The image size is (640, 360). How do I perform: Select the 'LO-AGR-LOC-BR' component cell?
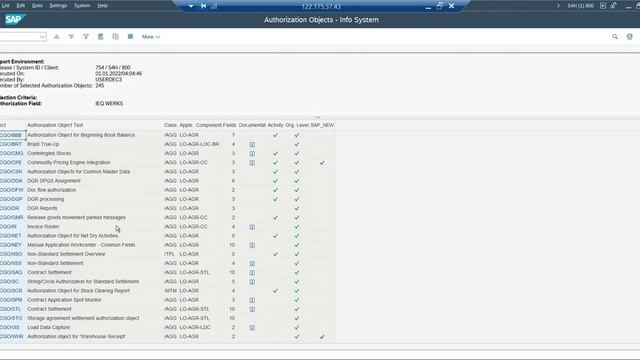point(199,144)
